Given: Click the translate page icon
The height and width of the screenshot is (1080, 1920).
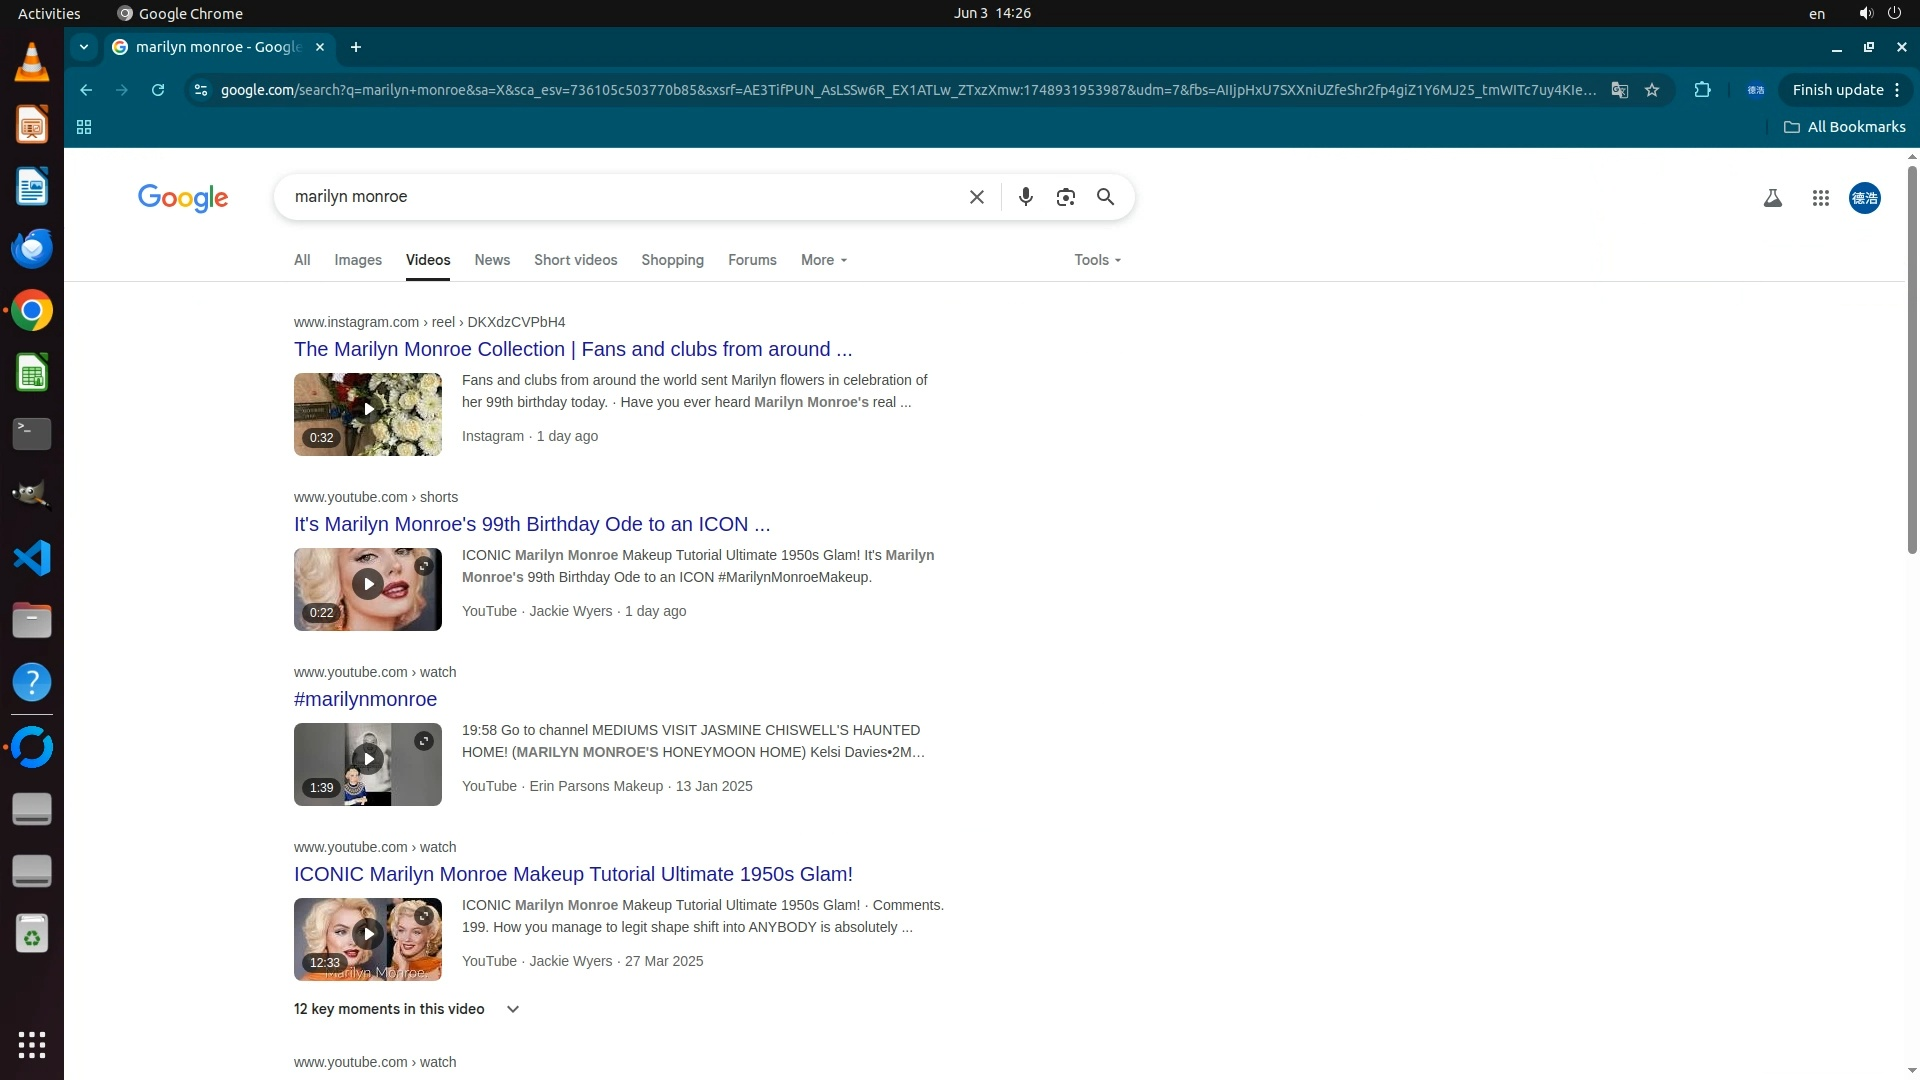Looking at the screenshot, I should (1619, 90).
